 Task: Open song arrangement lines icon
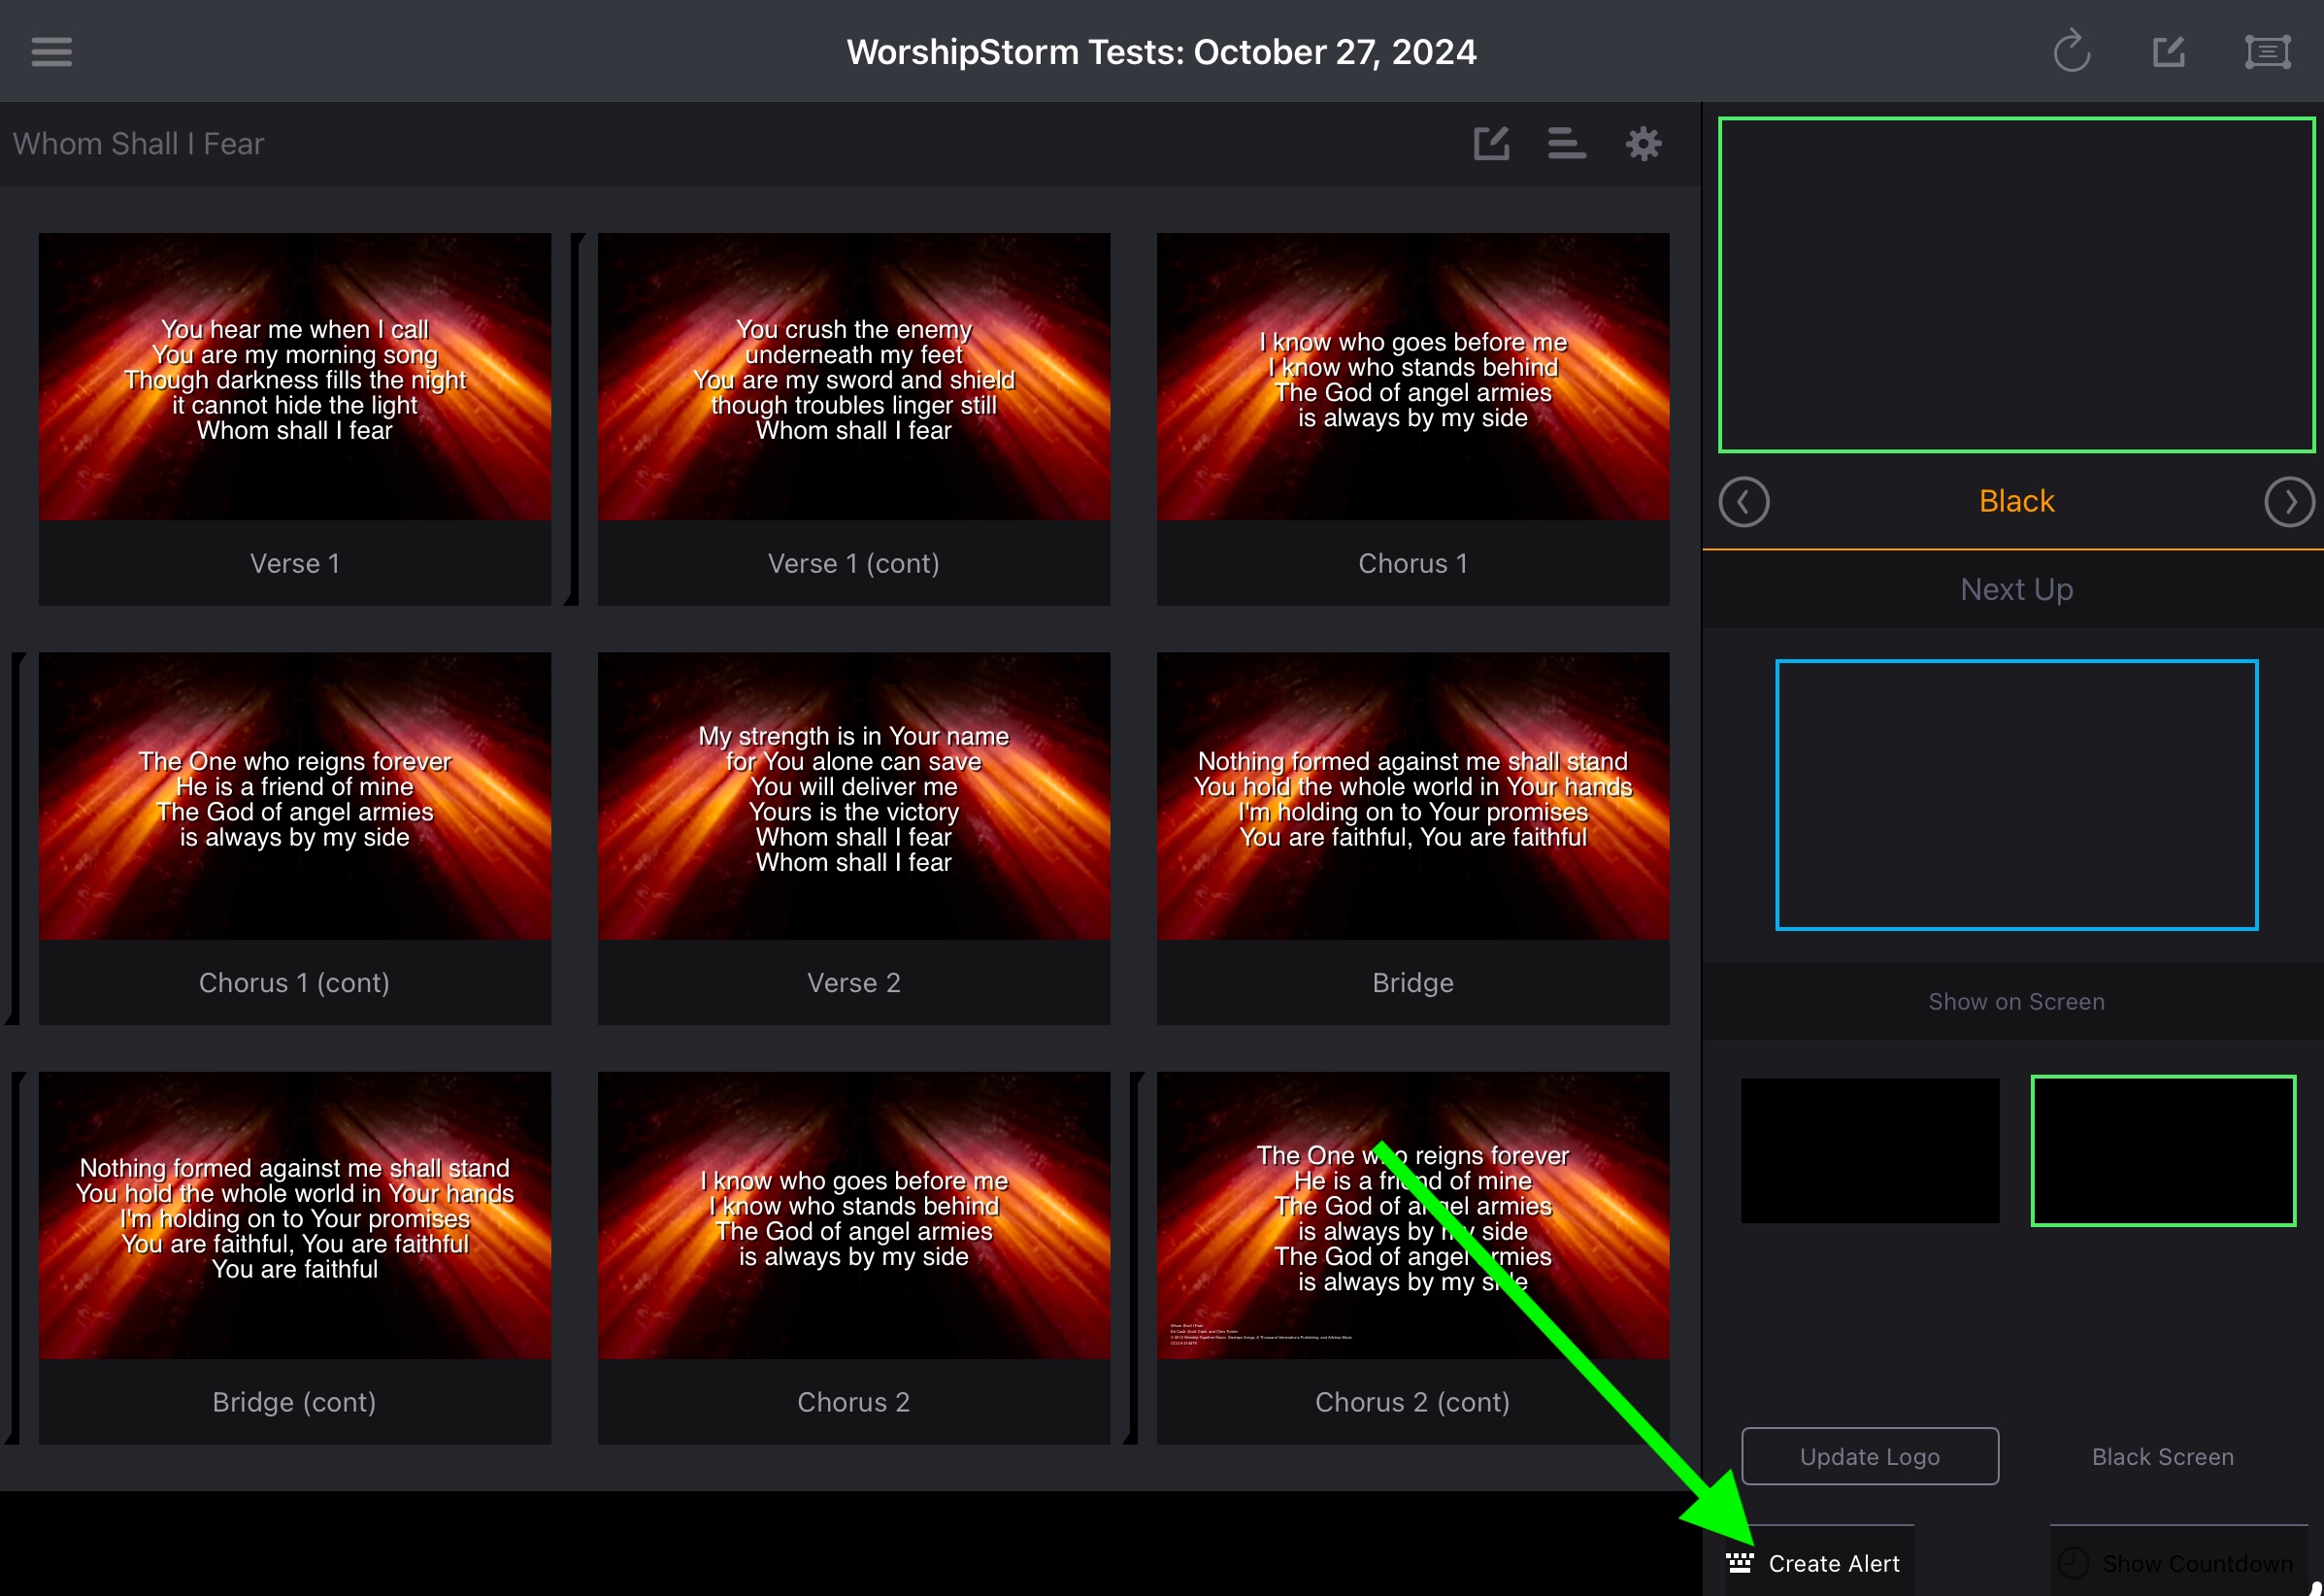click(x=1567, y=143)
